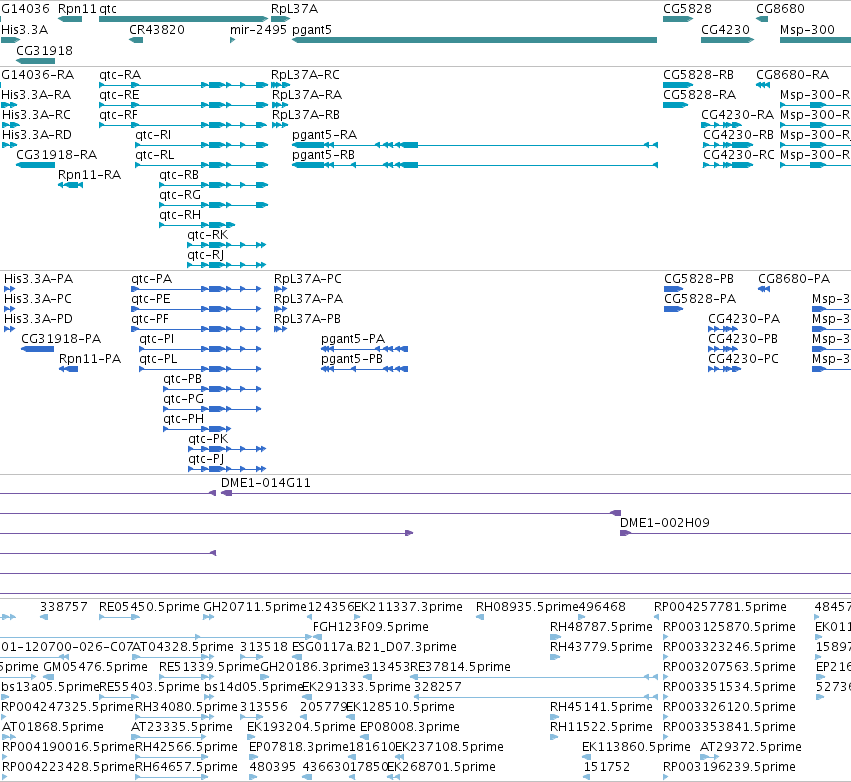851x782 pixels.
Task: Select EST label RH08935.5prime
Action: pyautogui.click(x=527, y=607)
